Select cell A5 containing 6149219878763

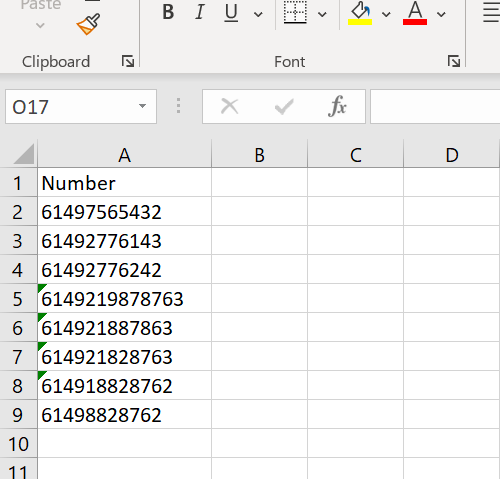click(x=124, y=298)
